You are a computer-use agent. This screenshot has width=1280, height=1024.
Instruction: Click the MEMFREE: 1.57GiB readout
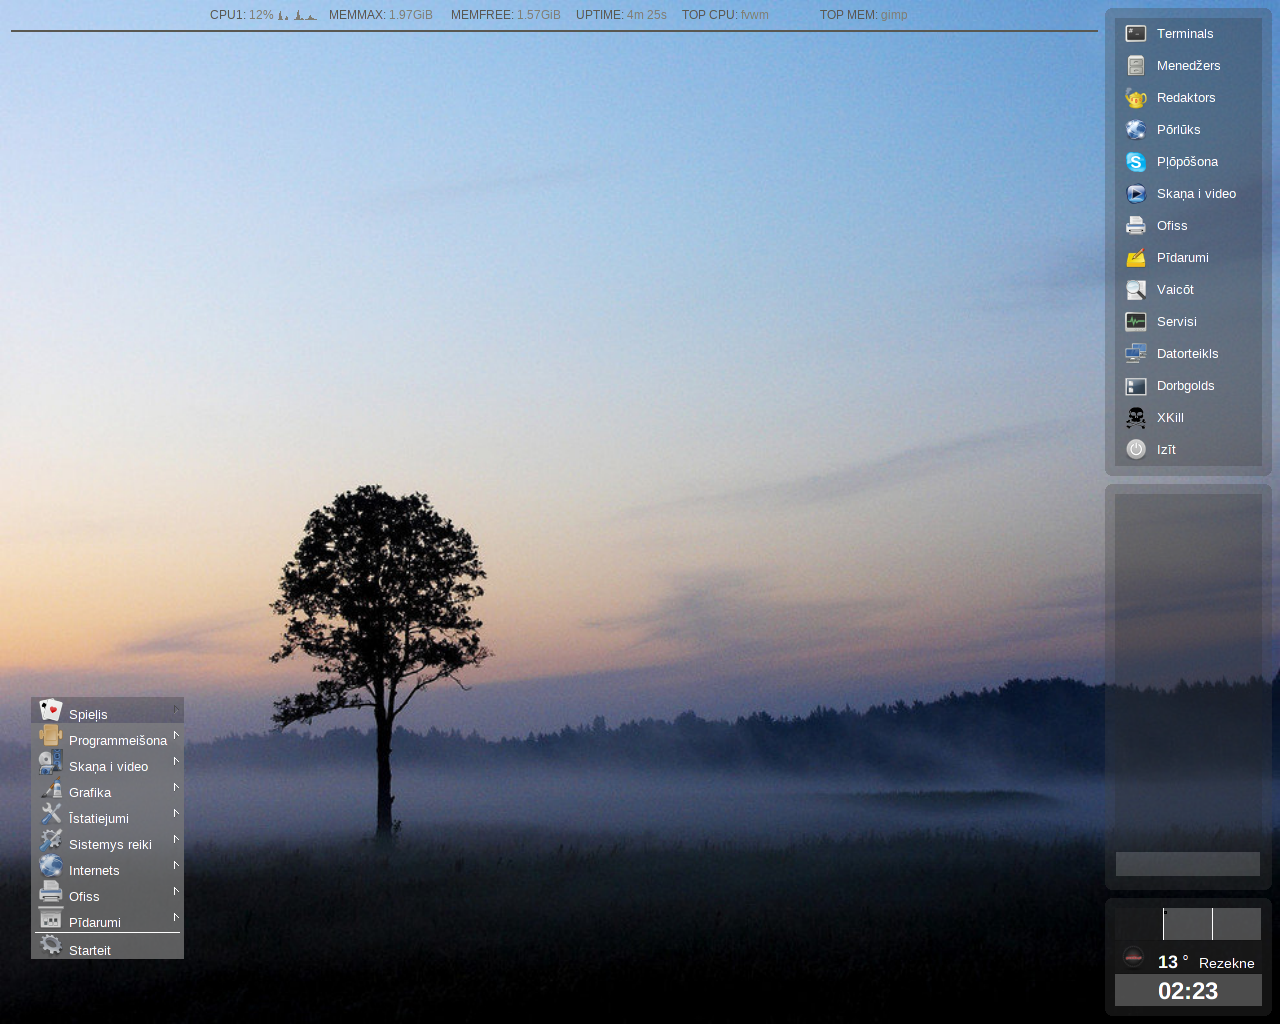[506, 15]
